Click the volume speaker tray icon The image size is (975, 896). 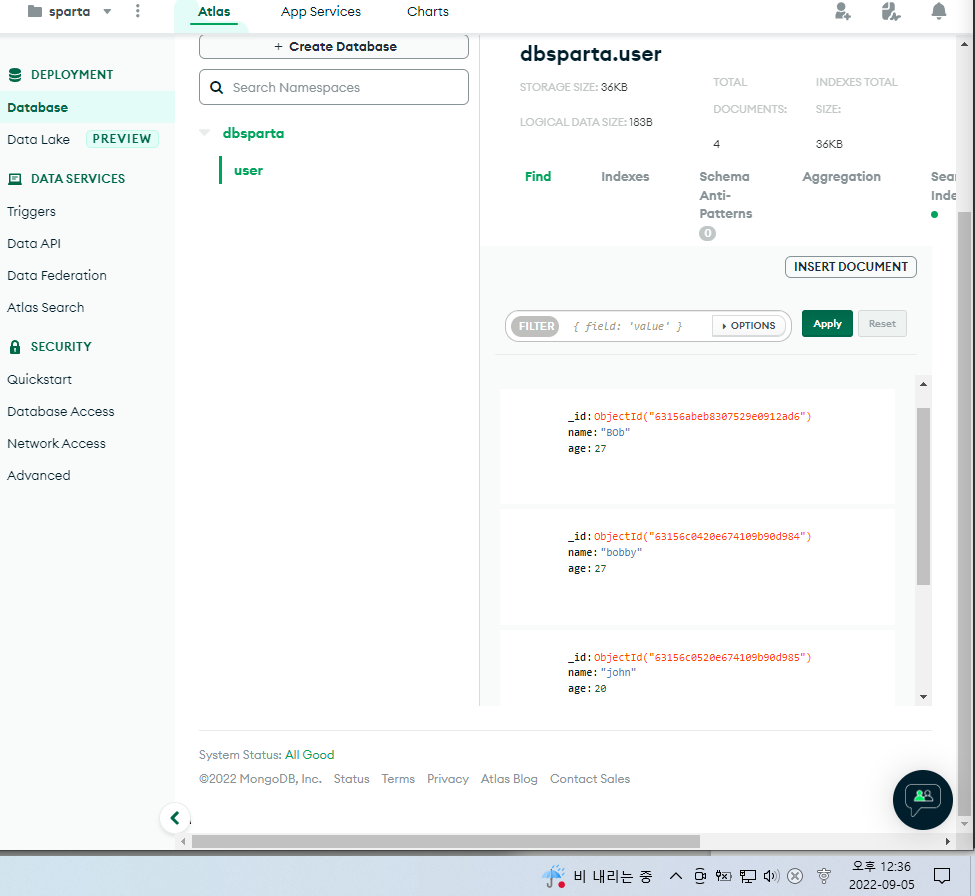tap(771, 876)
